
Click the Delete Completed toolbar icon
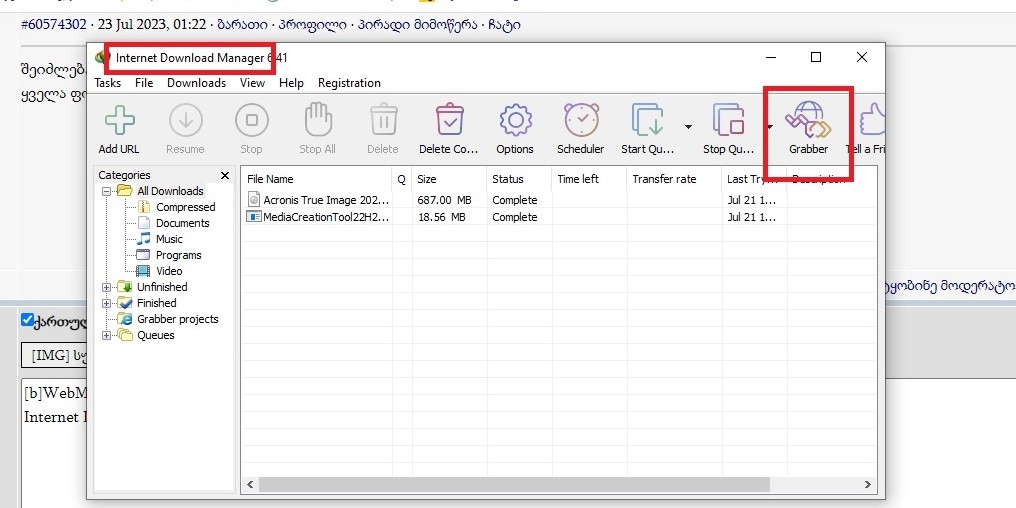449,121
